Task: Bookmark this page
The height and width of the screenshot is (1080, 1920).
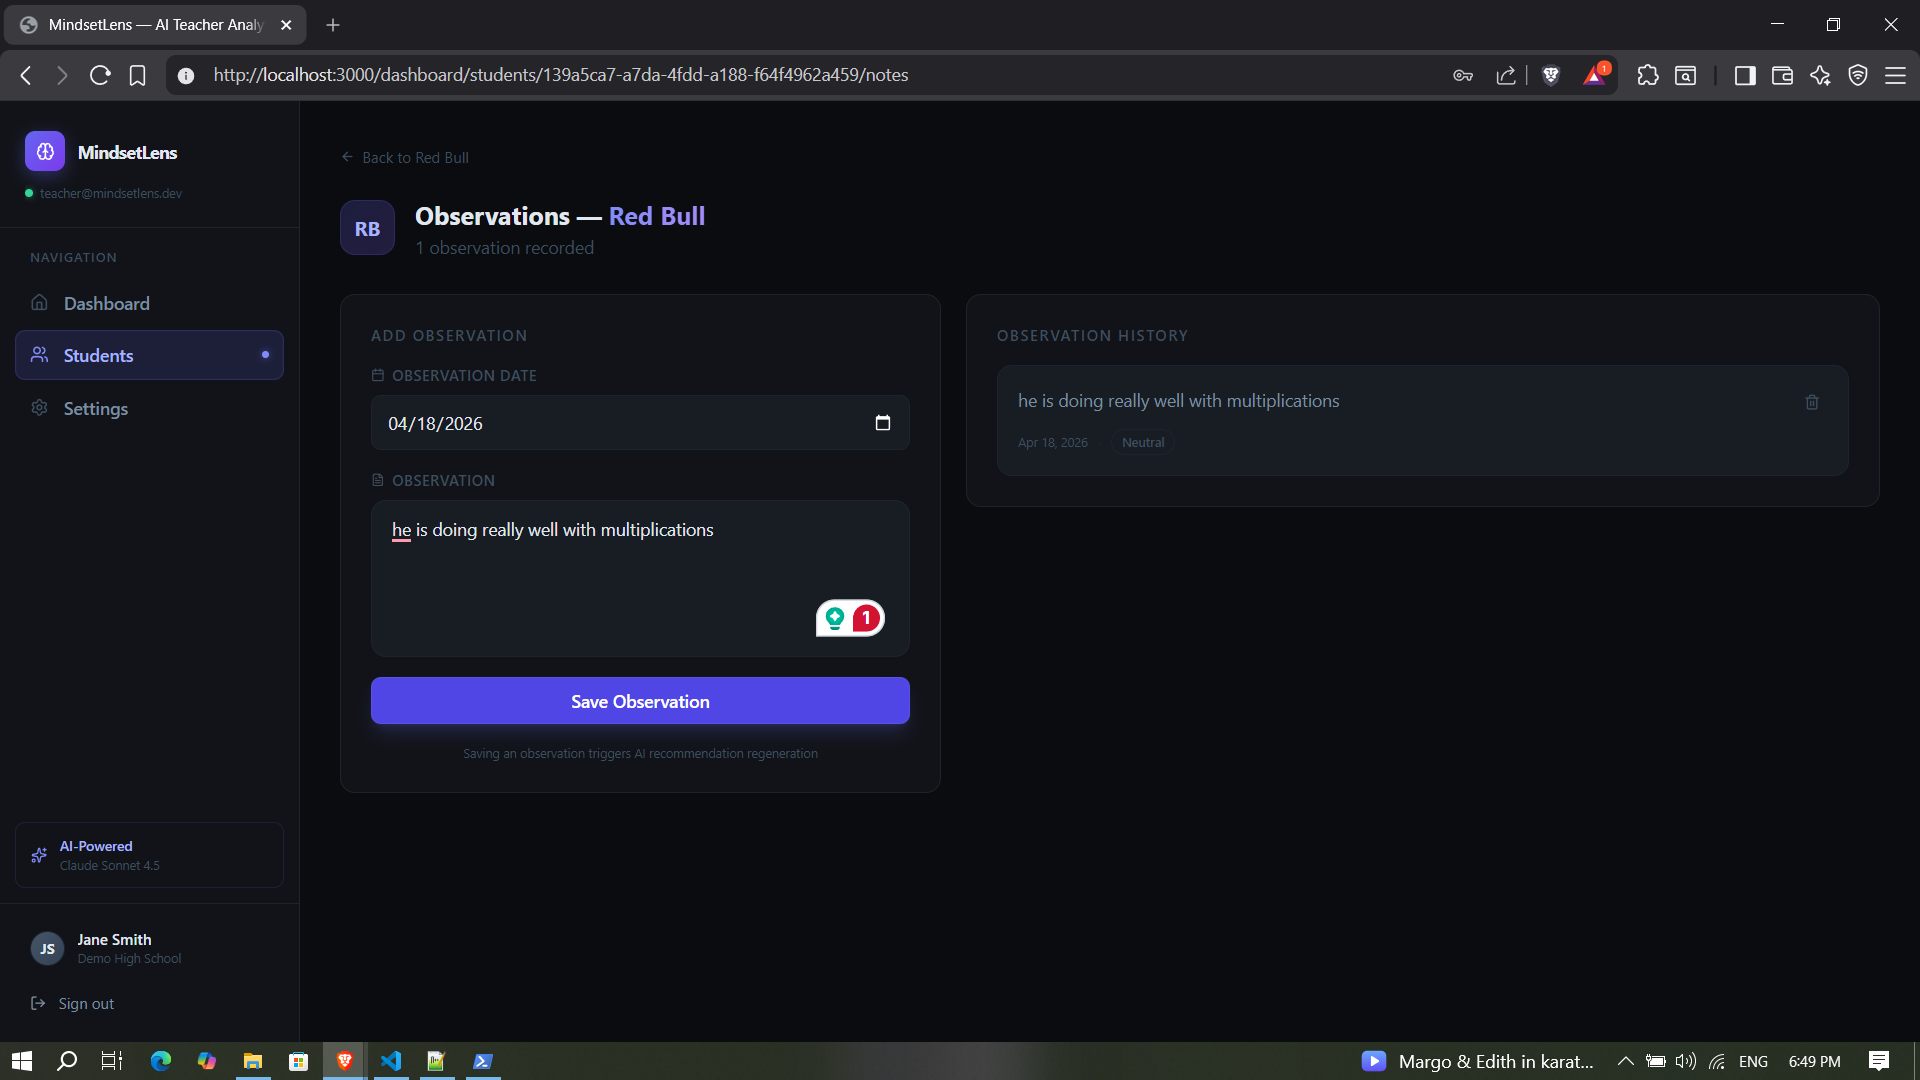Action: (x=138, y=75)
